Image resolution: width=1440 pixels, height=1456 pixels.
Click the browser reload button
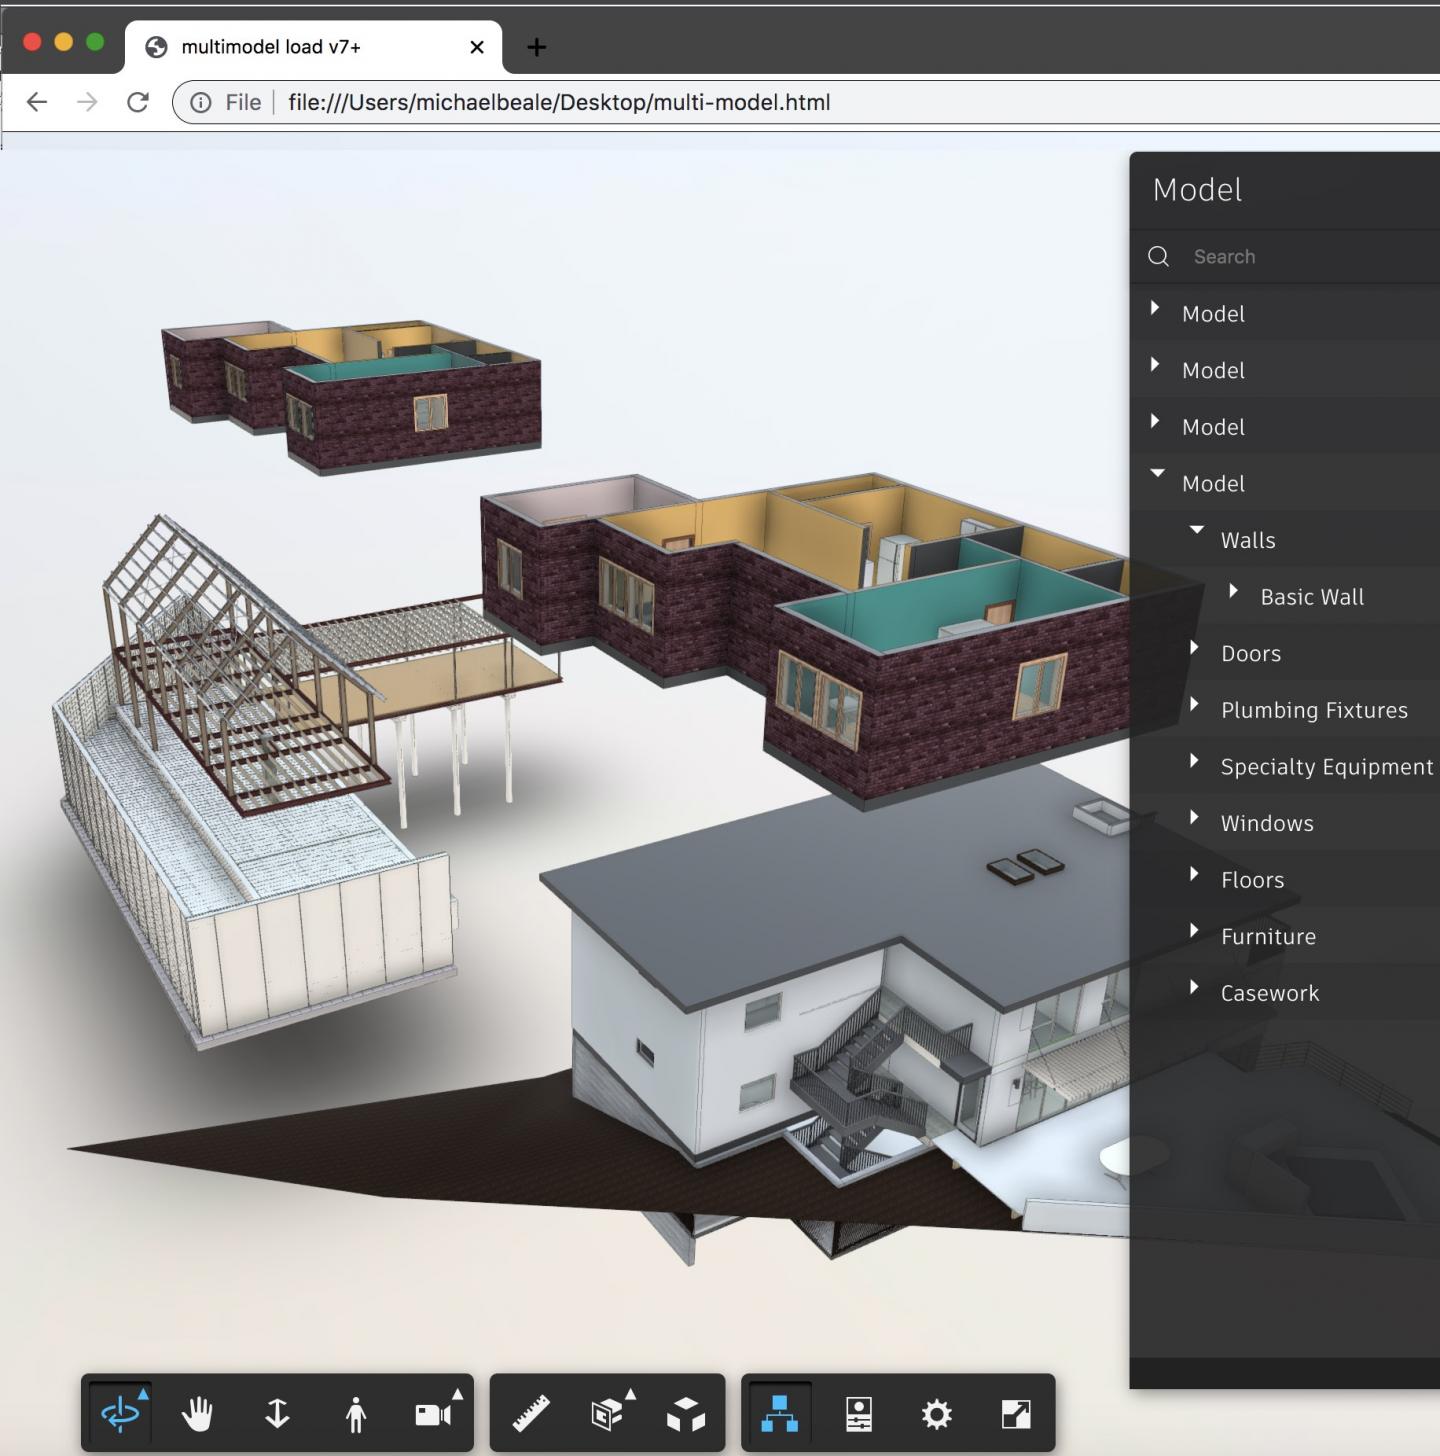[138, 102]
